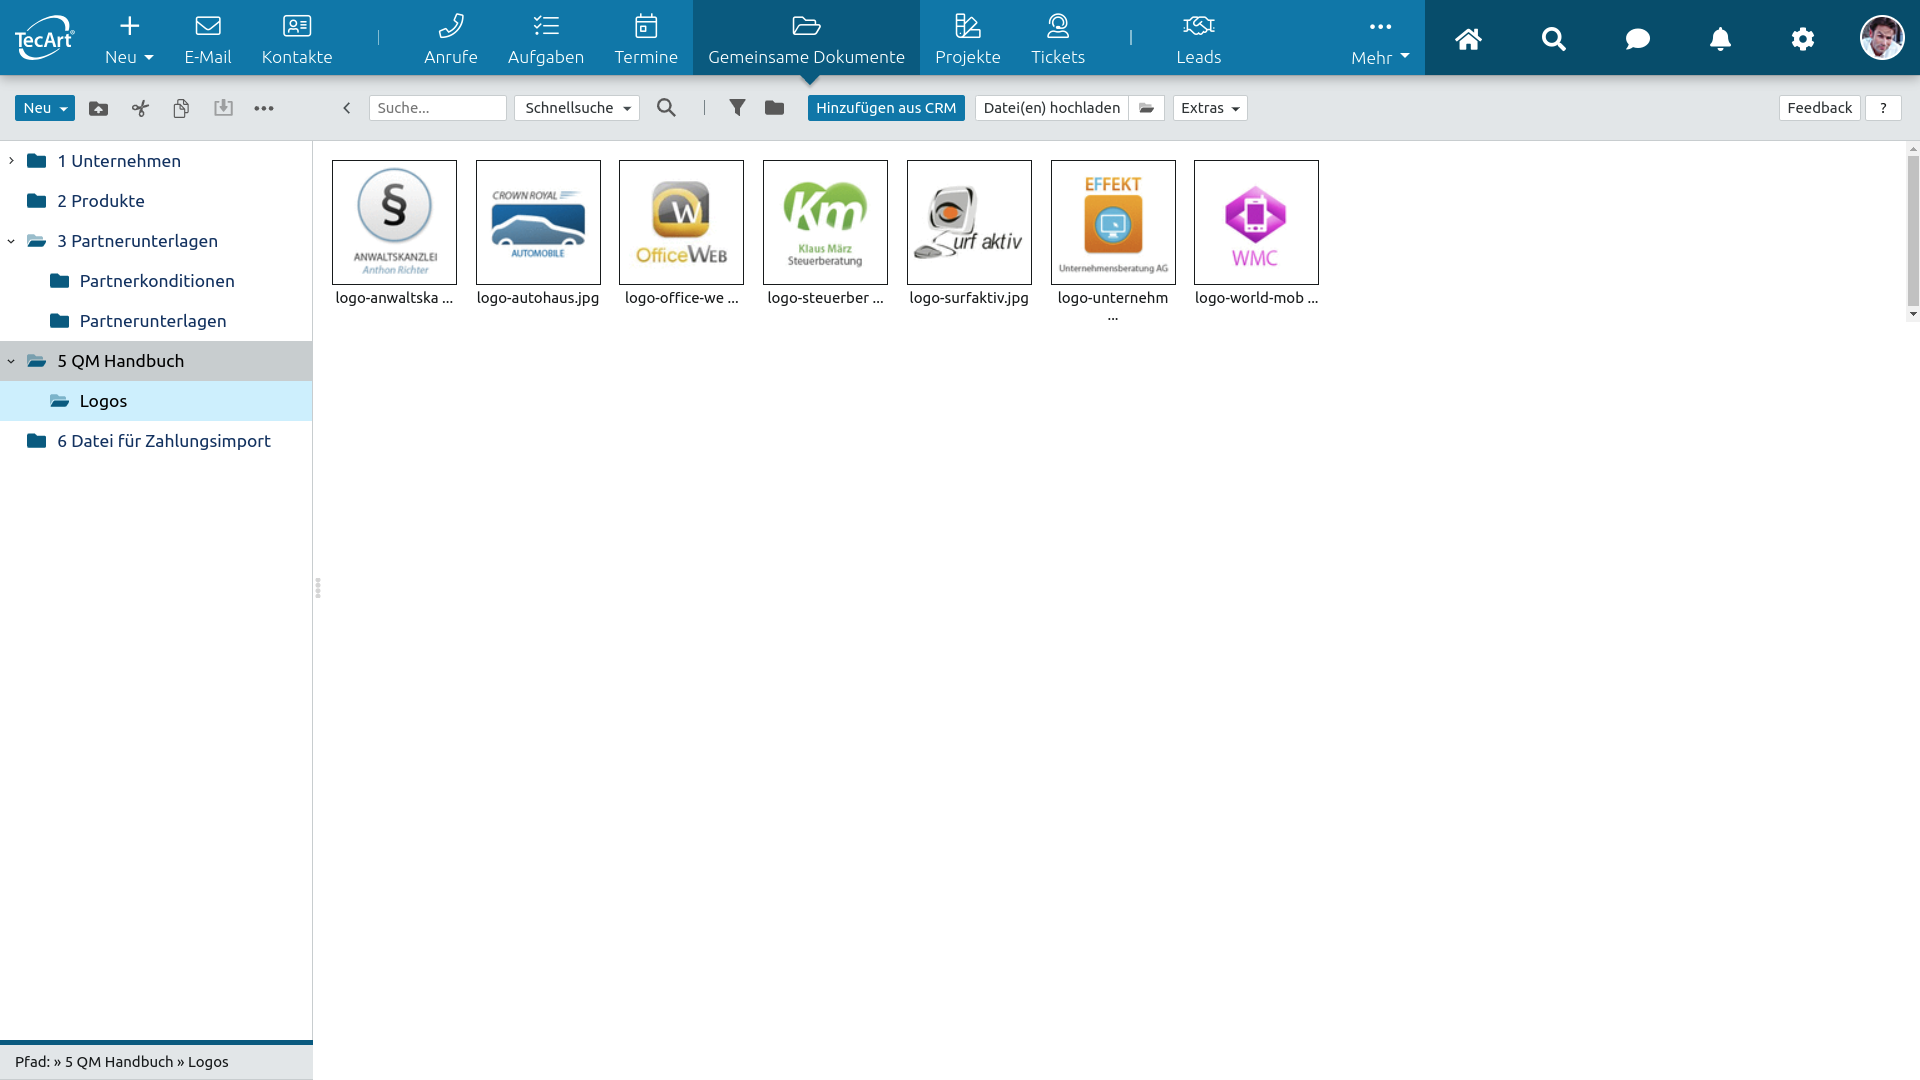This screenshot has width=1920, height=1080.
Task: Click the cut (scissors) toolbar icon
Action: click(140, 108)
